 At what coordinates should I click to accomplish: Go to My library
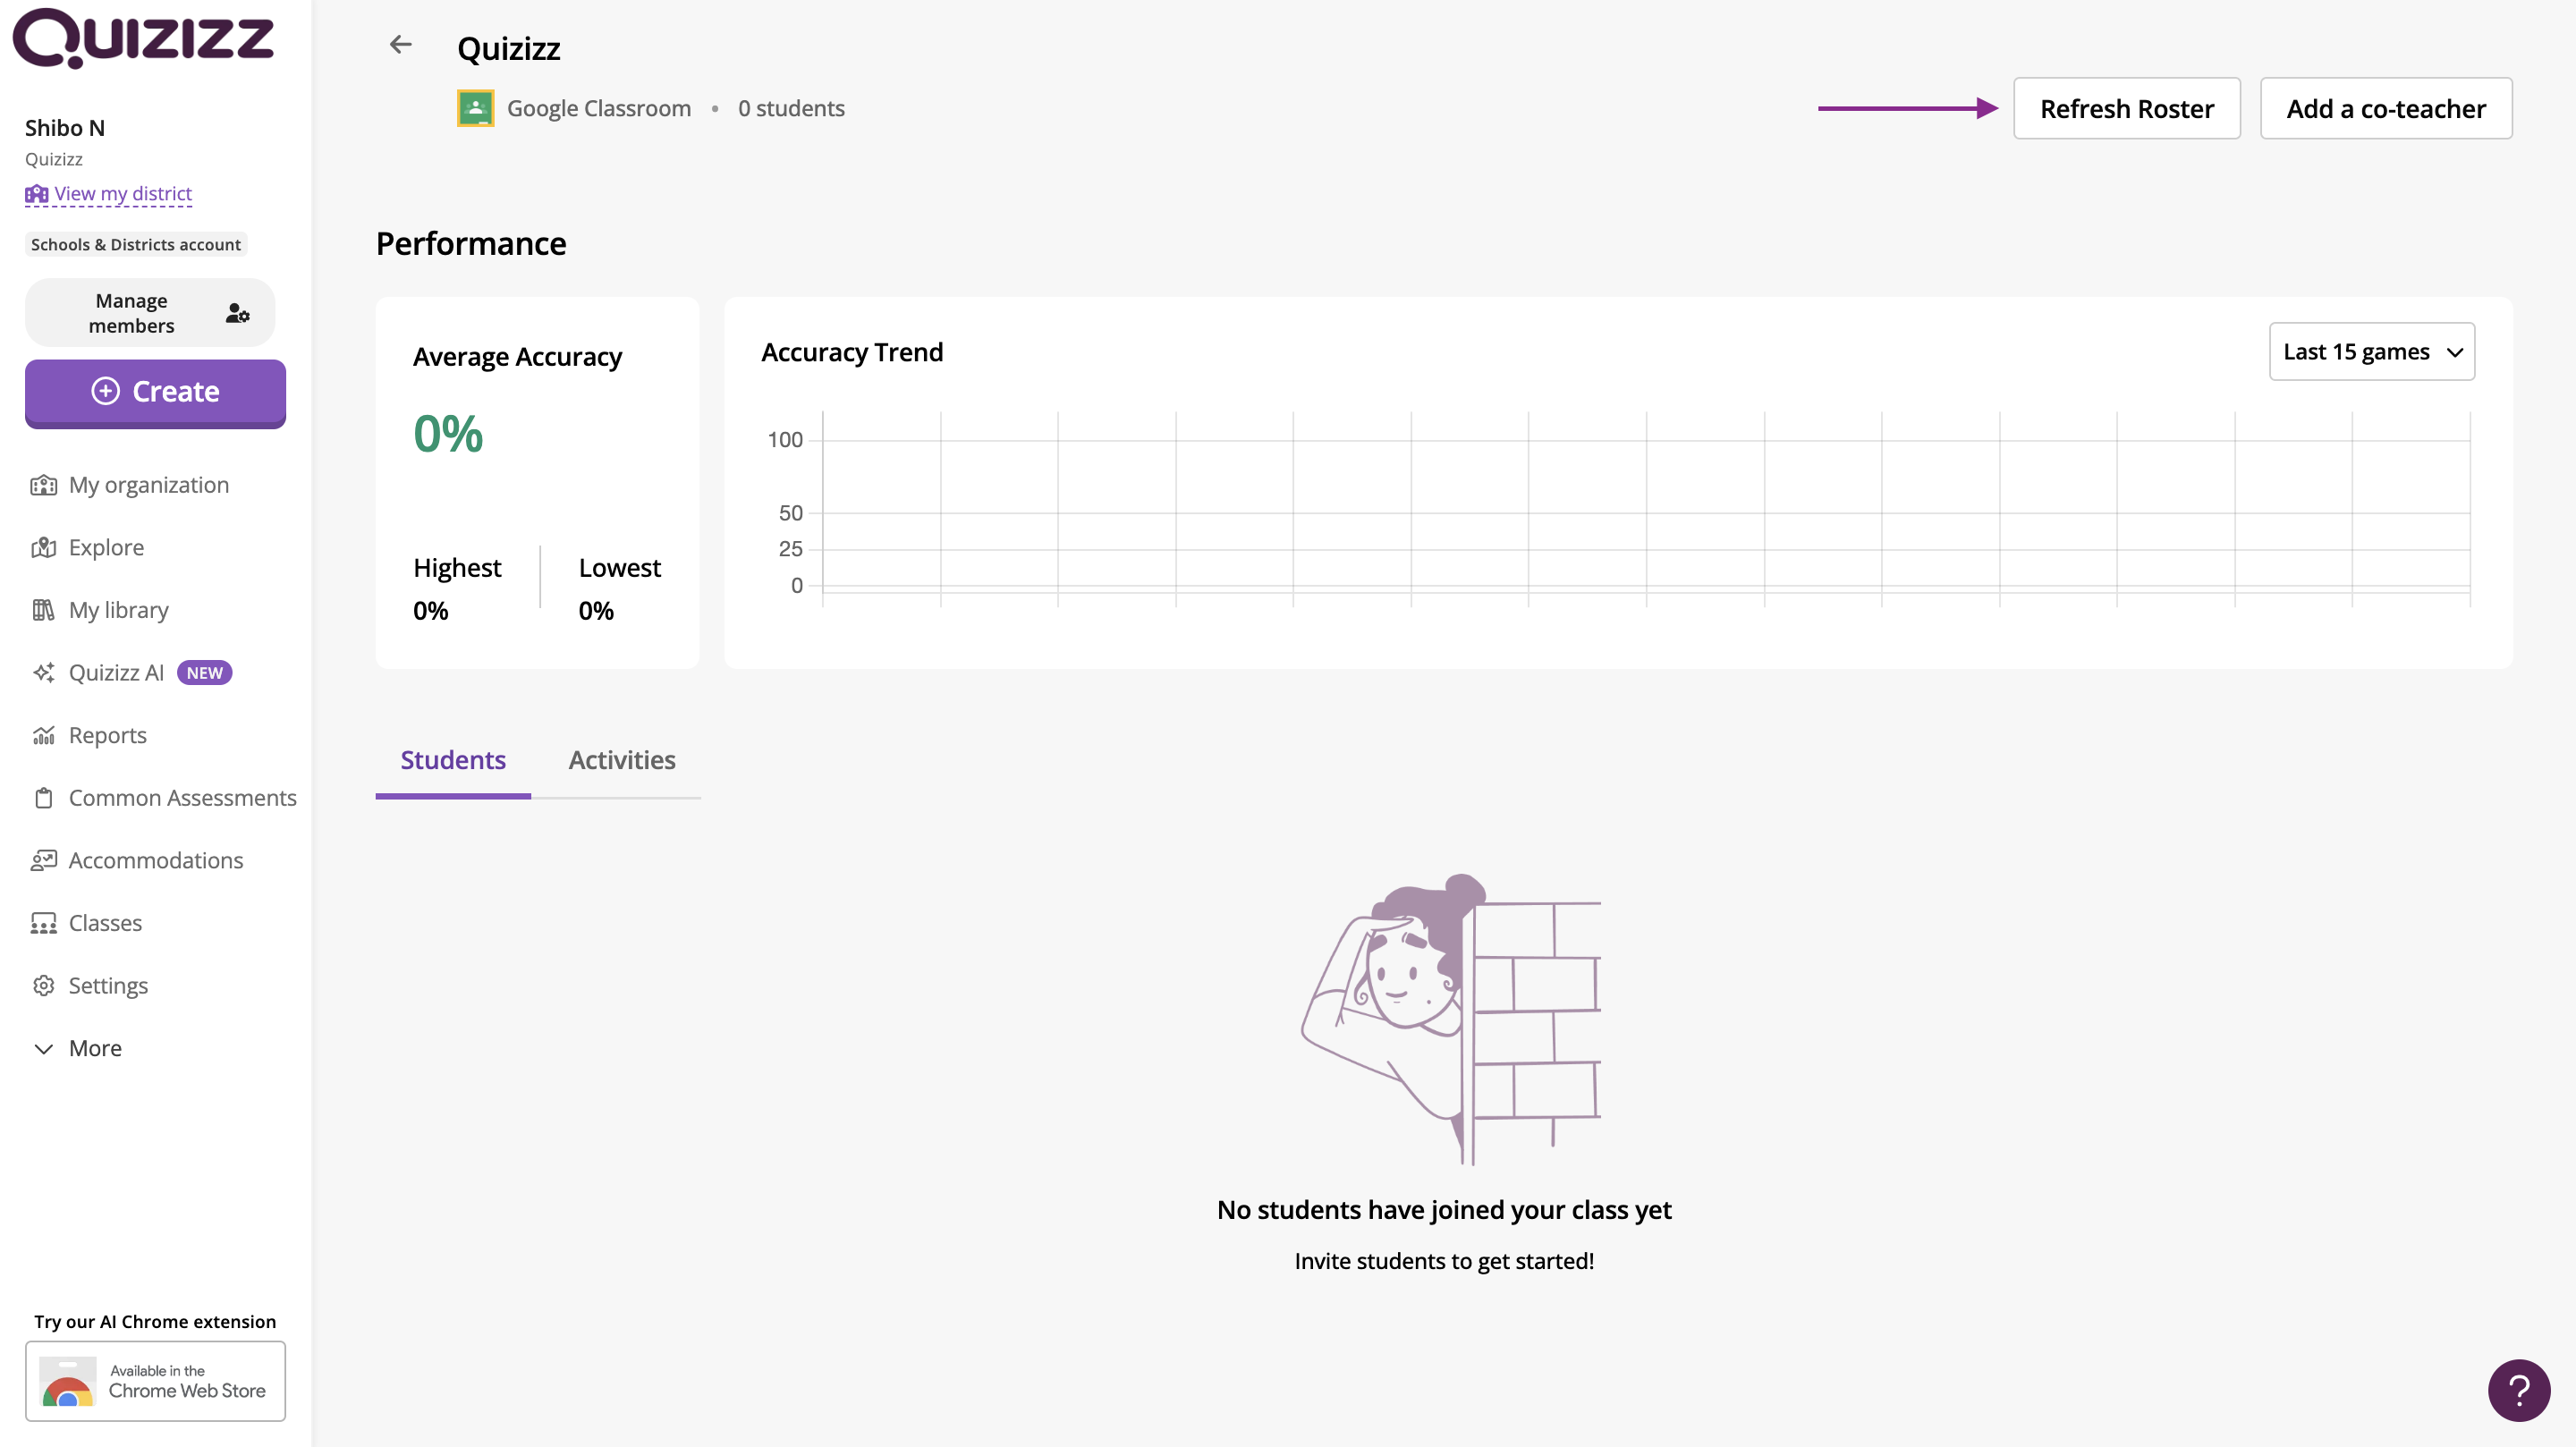[x=118, y=610]
